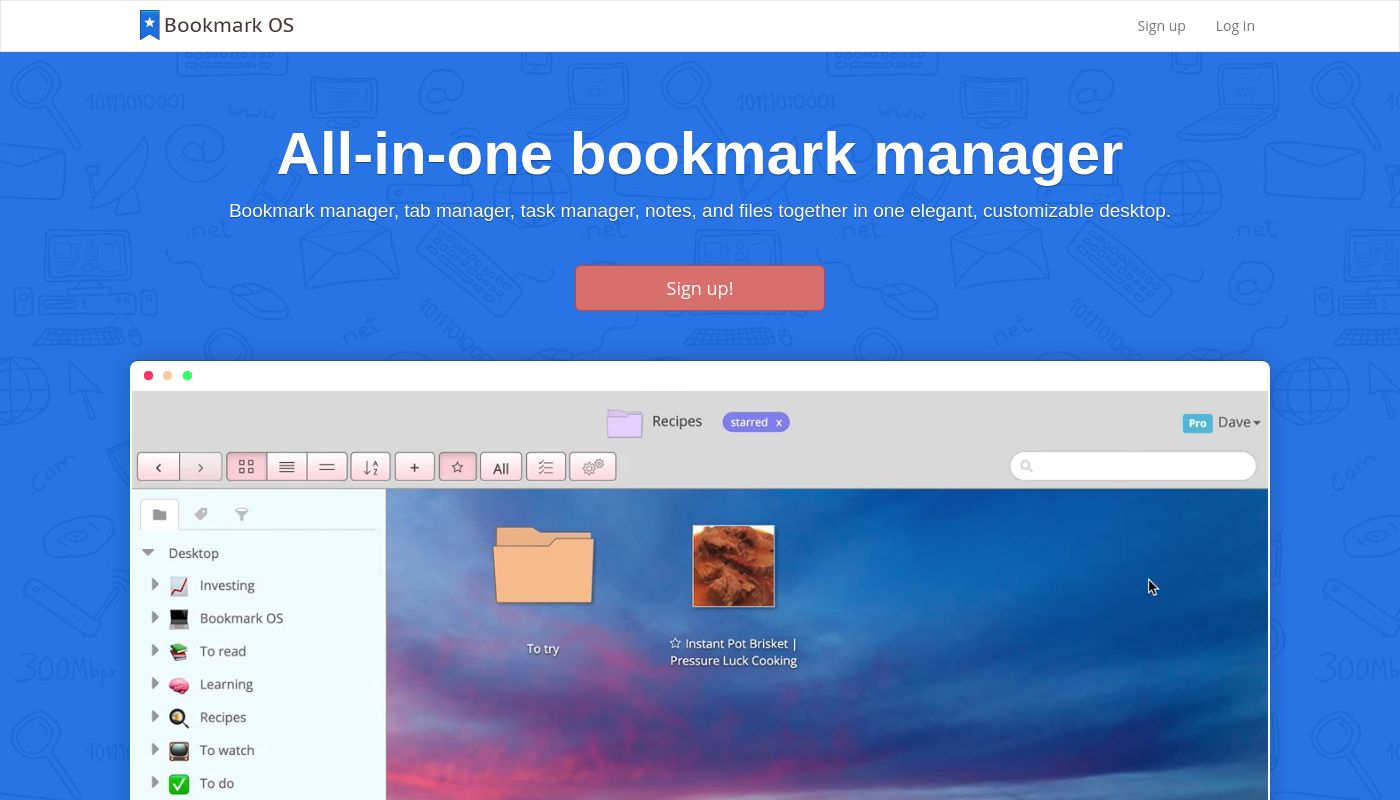Open the A-Z sort options
Viewport: 1400px width, 800px height.
pyautogui.click(x=370, y=467)
